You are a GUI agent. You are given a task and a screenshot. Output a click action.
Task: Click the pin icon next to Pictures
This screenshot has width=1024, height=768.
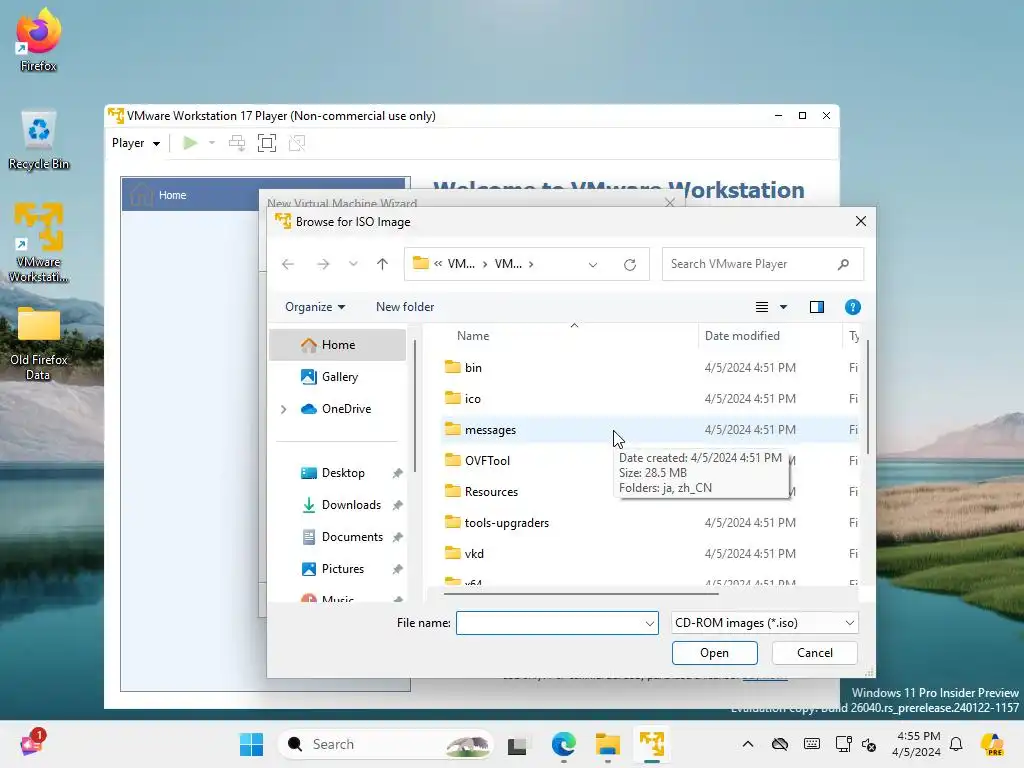(397, 569)
